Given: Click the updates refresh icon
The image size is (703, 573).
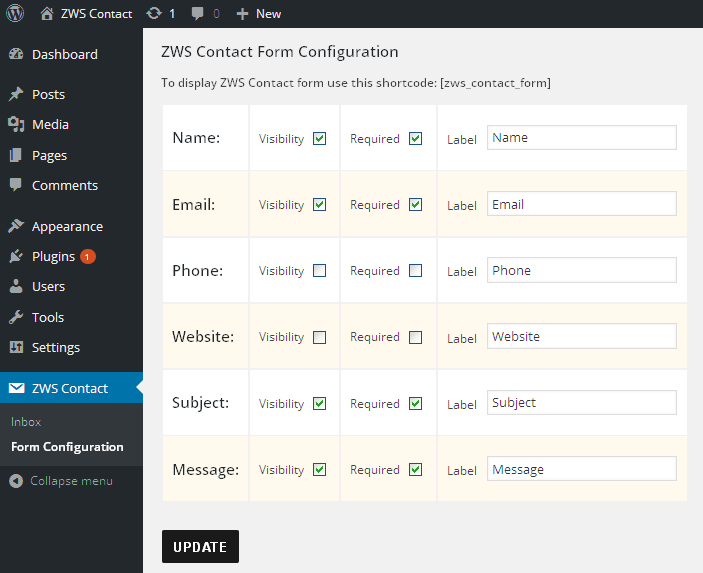Looking at the screenshot, I should [x=154, y=13].
